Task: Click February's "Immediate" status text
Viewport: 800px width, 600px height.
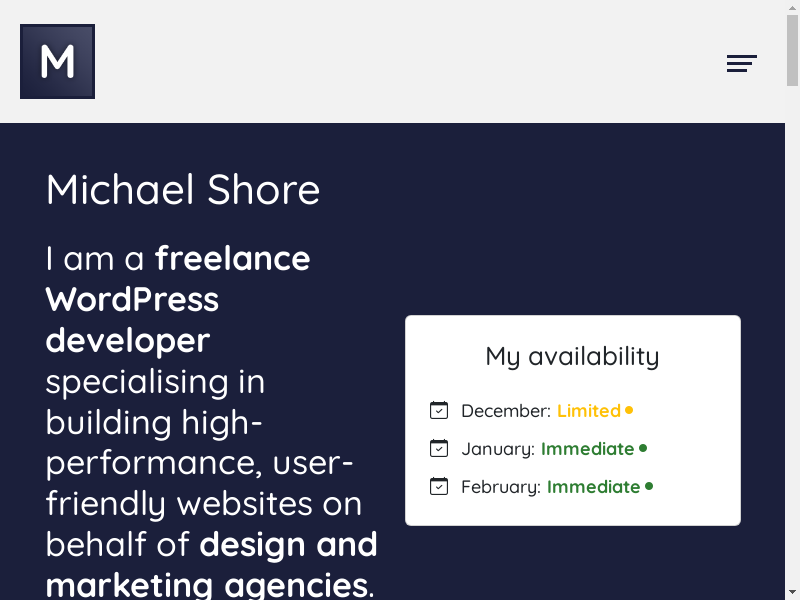Action: tap(593, 487)
